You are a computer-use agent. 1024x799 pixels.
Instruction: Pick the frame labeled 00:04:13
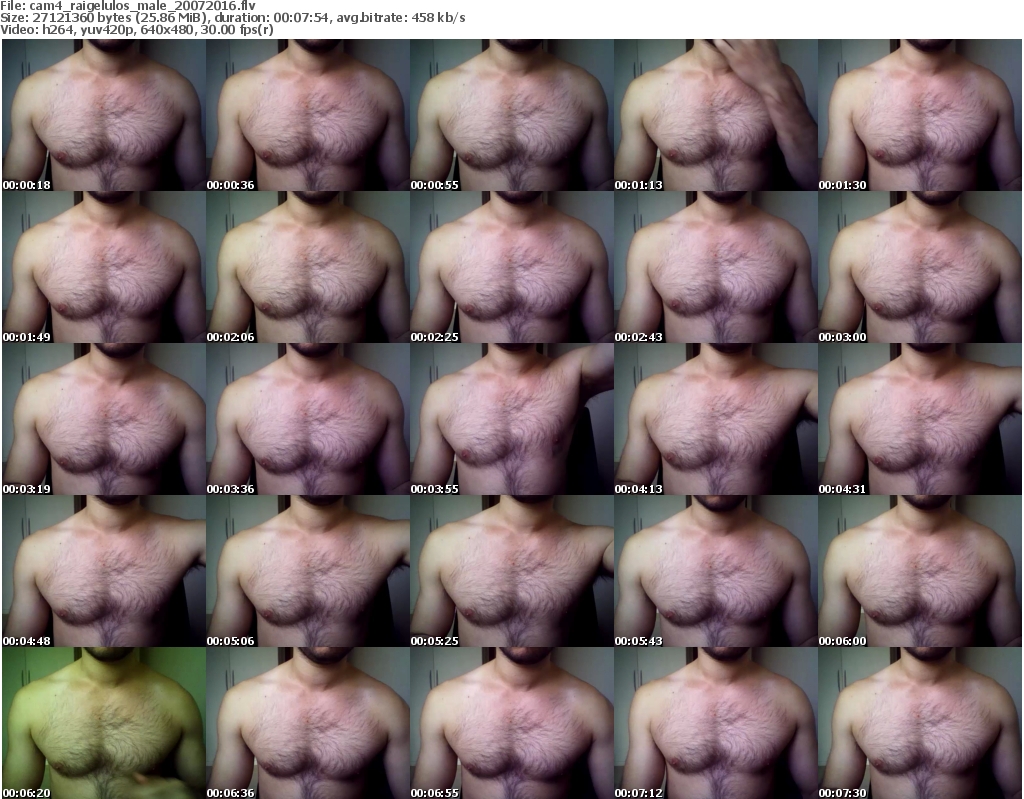716,419
